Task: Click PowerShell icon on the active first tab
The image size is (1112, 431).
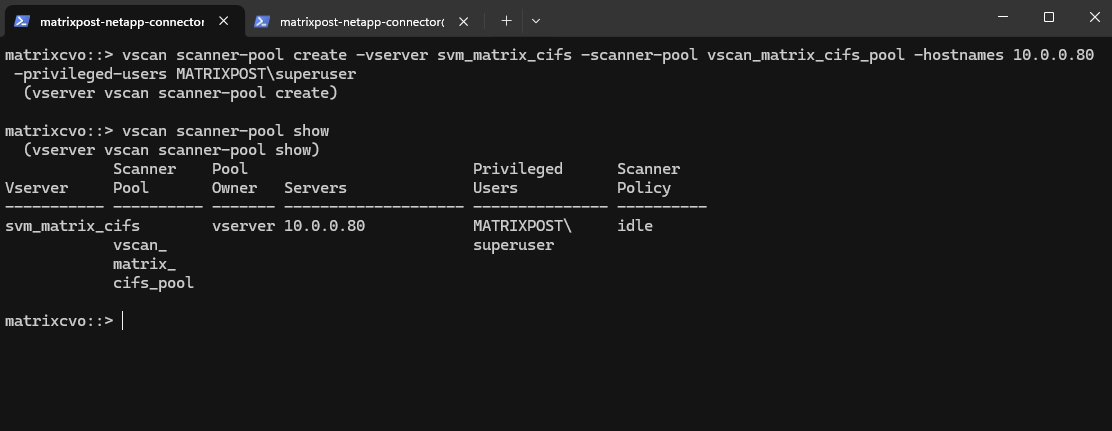Action: tap(21, 21)
